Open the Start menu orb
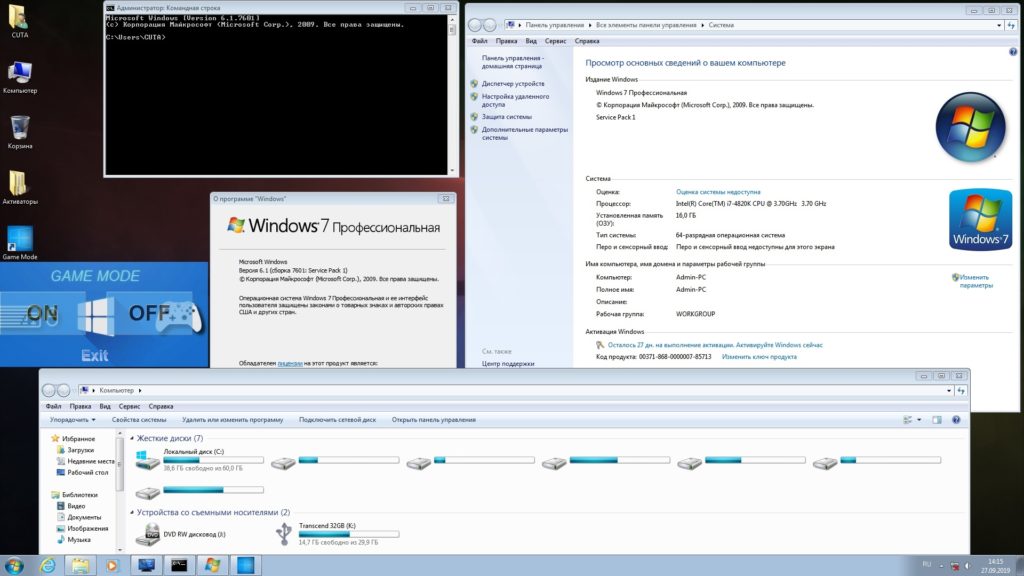This screenshot has height=576, width=1024. point(14,566)
